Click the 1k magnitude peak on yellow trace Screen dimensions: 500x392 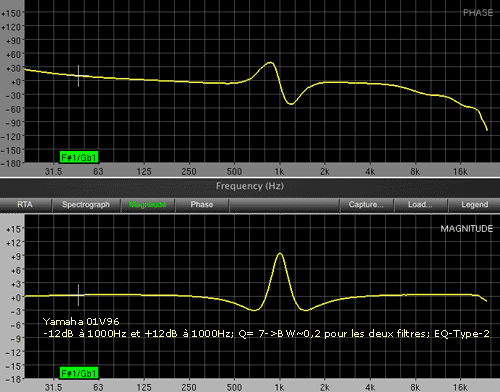(x=280, y=254)
